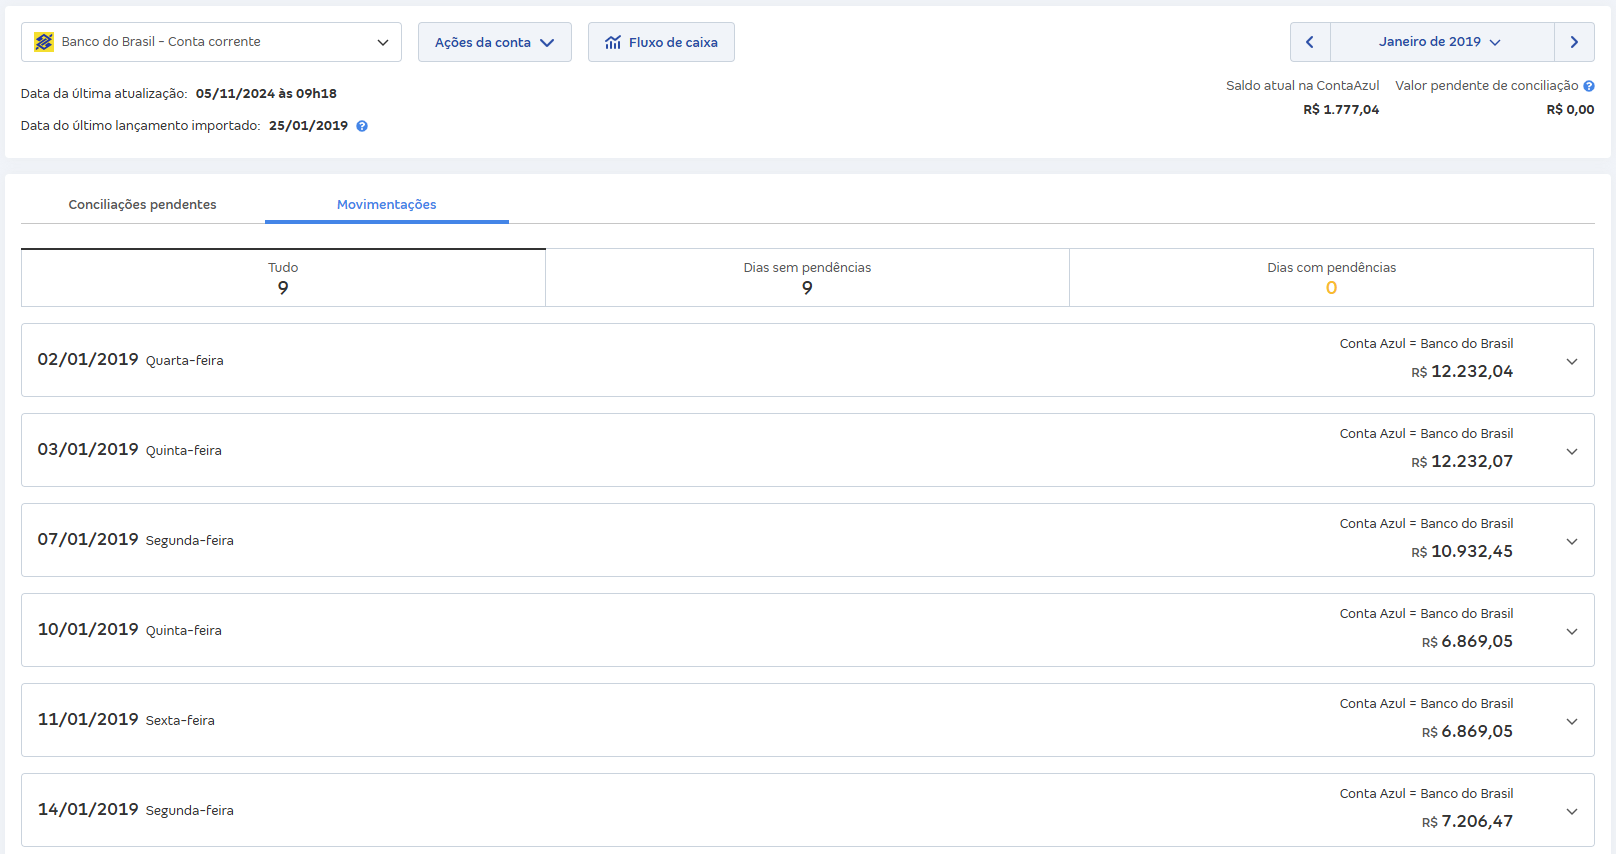Filter by Dias sem pendências
The width and height of the screenshot is (1616, 854).
click(x=807, y=278)
